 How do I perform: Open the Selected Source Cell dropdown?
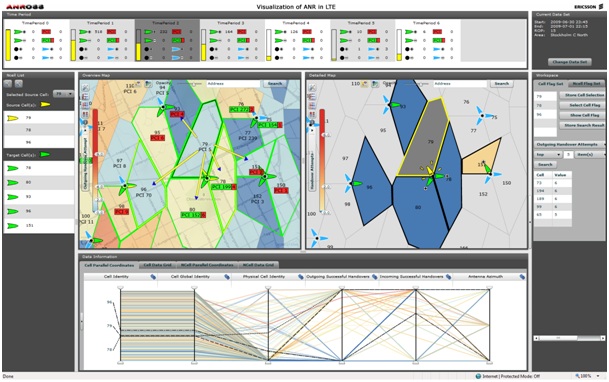click(x=63, y=94)
